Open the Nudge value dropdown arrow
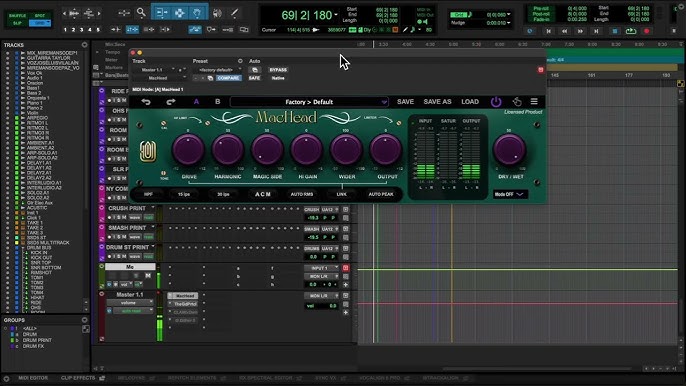The image size is (686, 386). pyautogui.click(x=508, y=23)
